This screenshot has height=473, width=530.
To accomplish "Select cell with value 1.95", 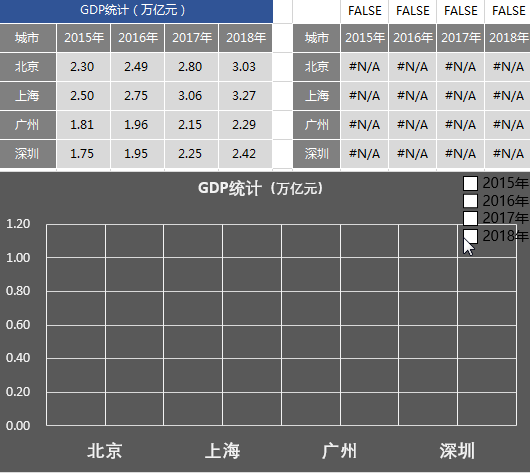I will [x=138, y=154].
